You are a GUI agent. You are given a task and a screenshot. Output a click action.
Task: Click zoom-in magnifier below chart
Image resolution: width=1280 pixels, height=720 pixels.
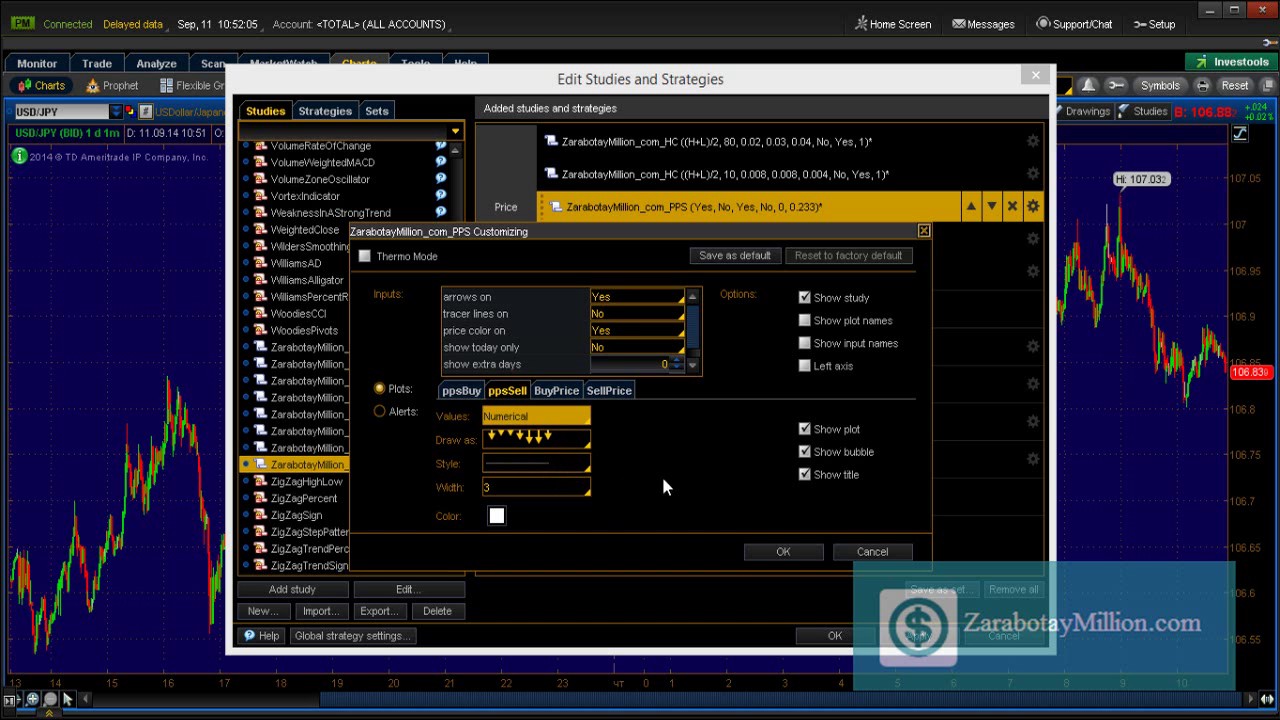pos(33,699)
